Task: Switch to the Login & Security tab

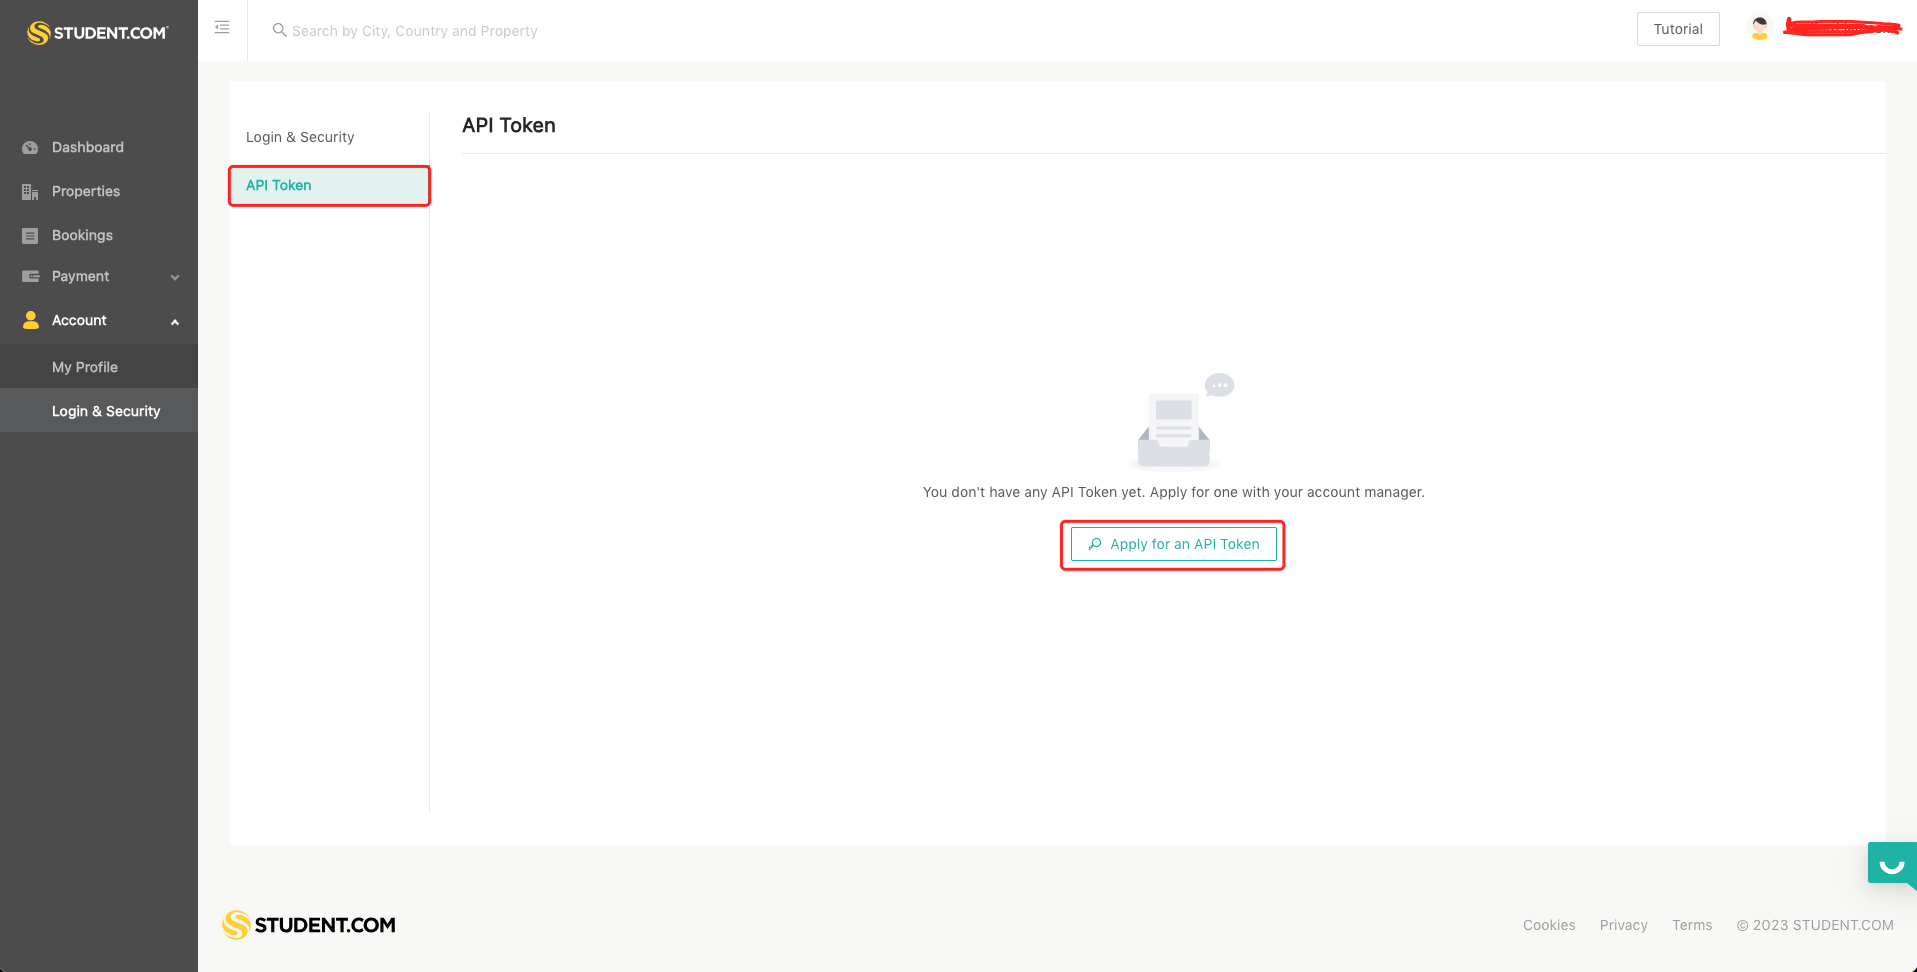Action: pos(300,137)
